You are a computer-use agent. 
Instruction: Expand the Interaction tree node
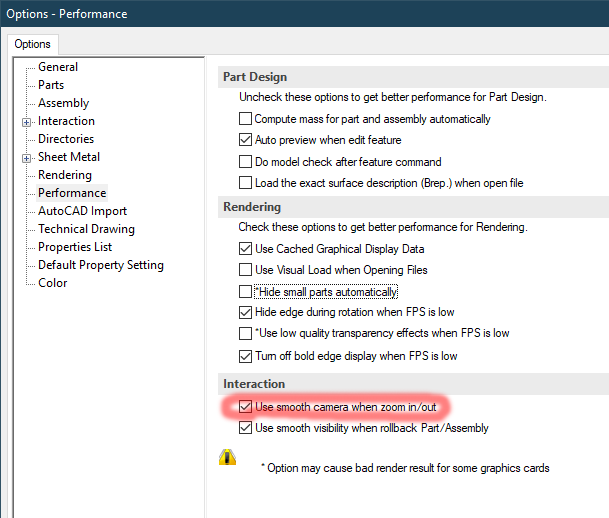click(x=26, y=121)
